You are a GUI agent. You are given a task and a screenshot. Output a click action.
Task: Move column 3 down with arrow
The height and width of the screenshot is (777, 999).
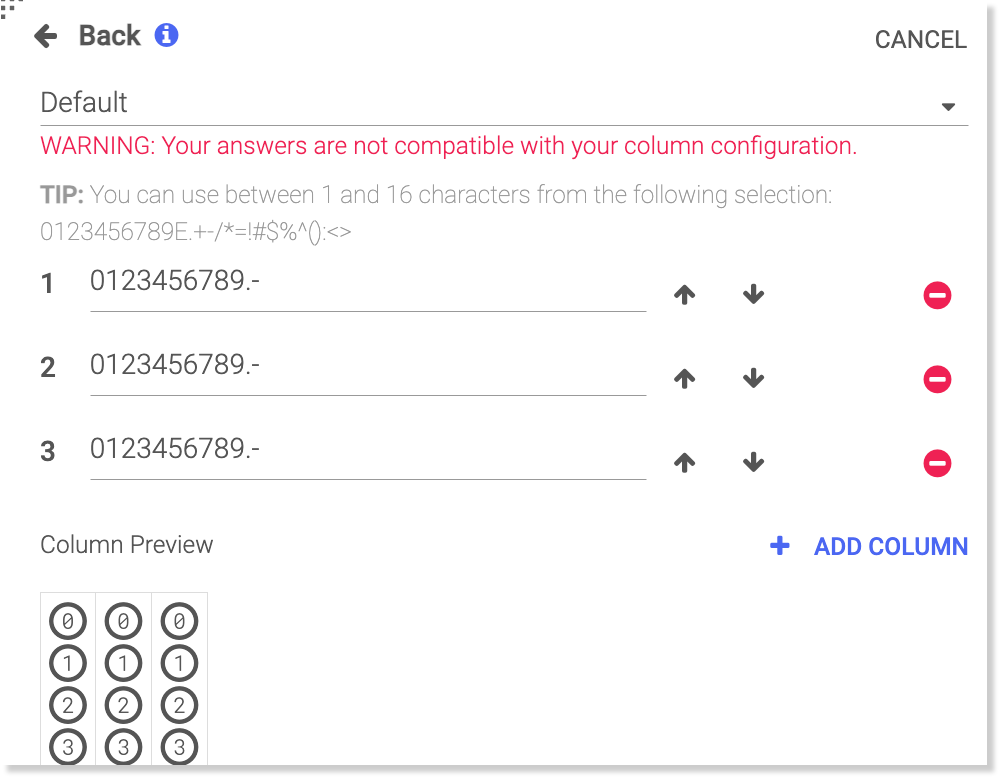point(754,463)
